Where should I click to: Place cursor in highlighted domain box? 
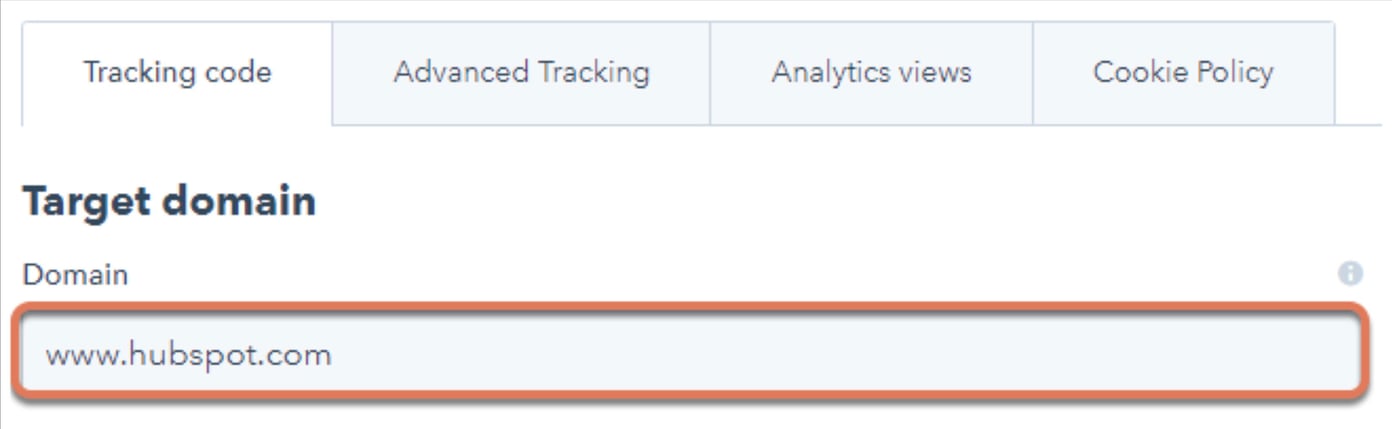click(x=688, y=355)
